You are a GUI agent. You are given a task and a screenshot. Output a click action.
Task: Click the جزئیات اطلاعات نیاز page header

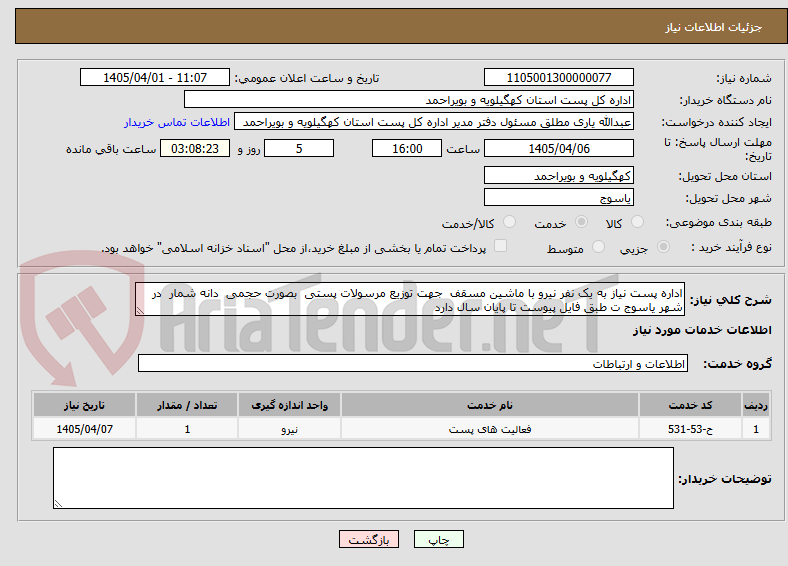[714, 27]
